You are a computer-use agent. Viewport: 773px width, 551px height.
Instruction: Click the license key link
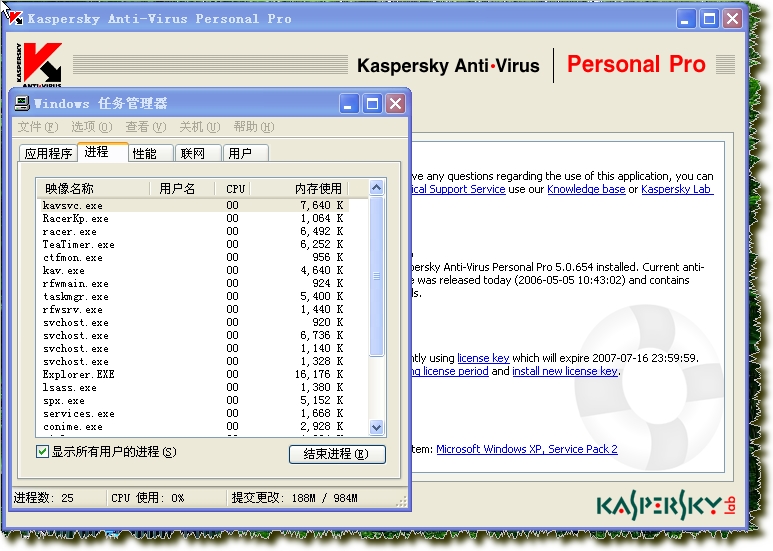click(483, 358)
